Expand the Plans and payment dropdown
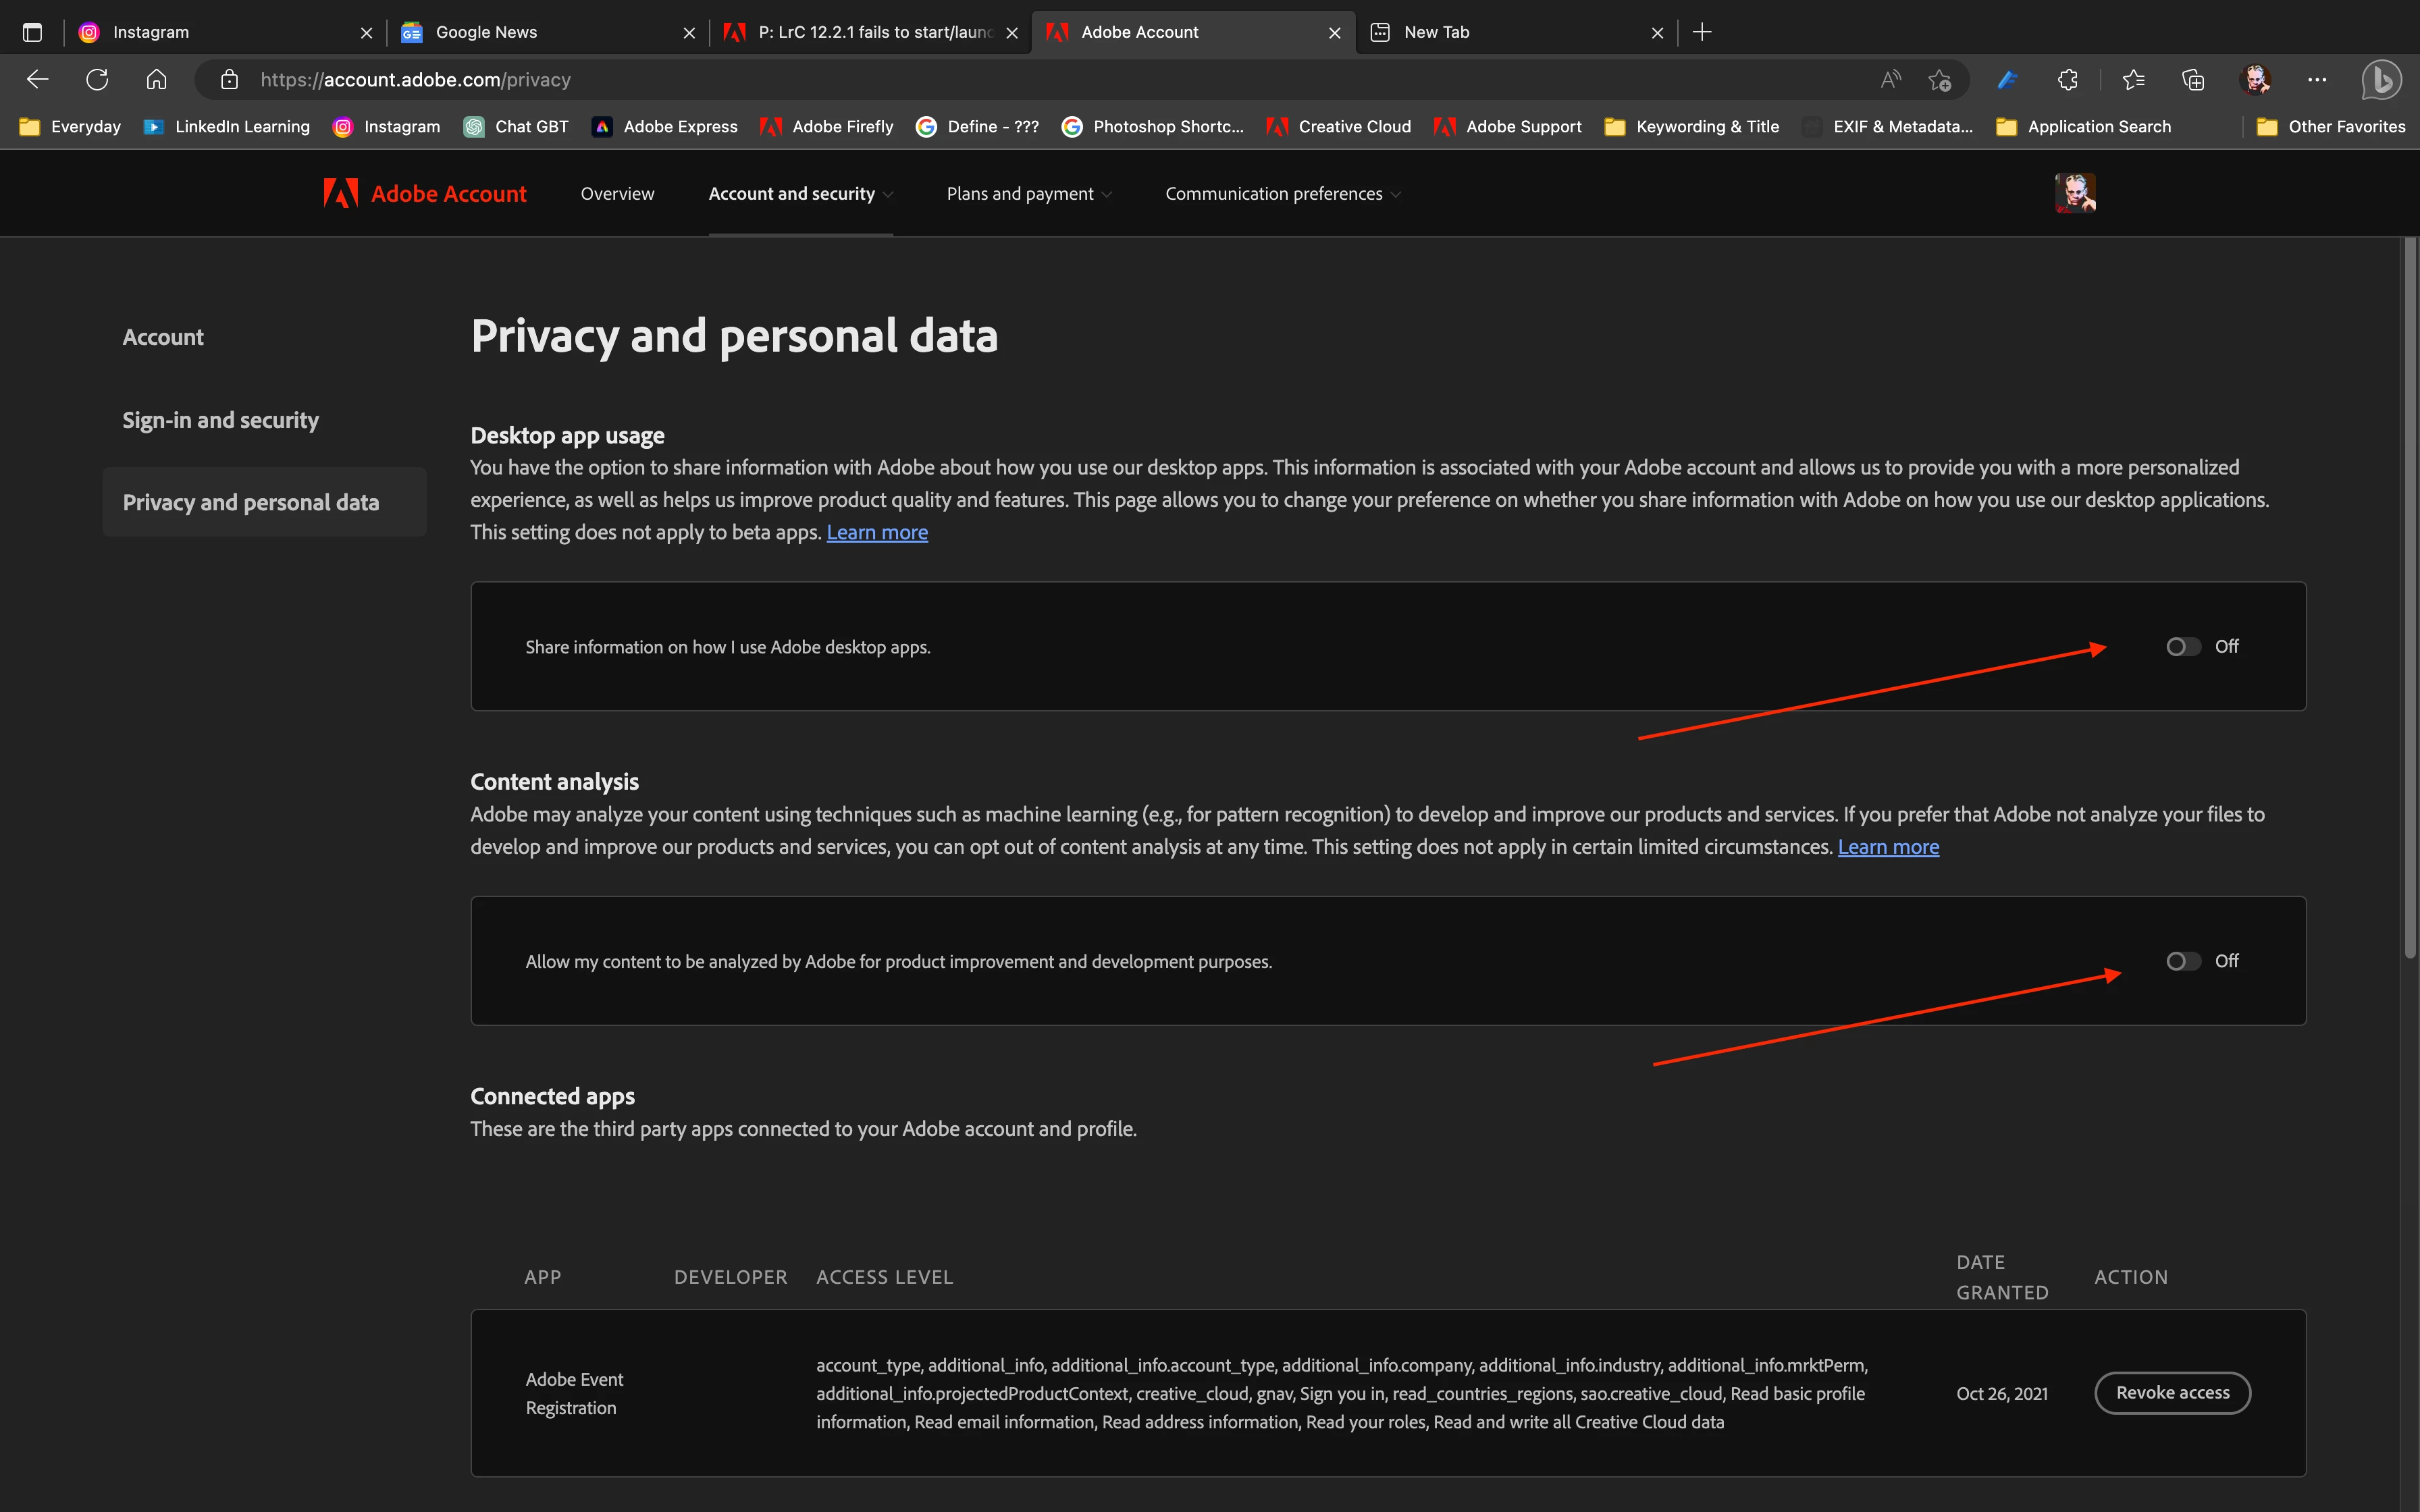 (x=1029, y=194)
